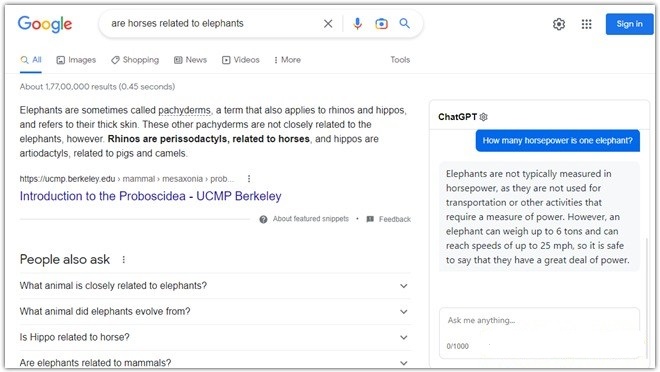Open About featured snippets link

(x=311, y=219)
